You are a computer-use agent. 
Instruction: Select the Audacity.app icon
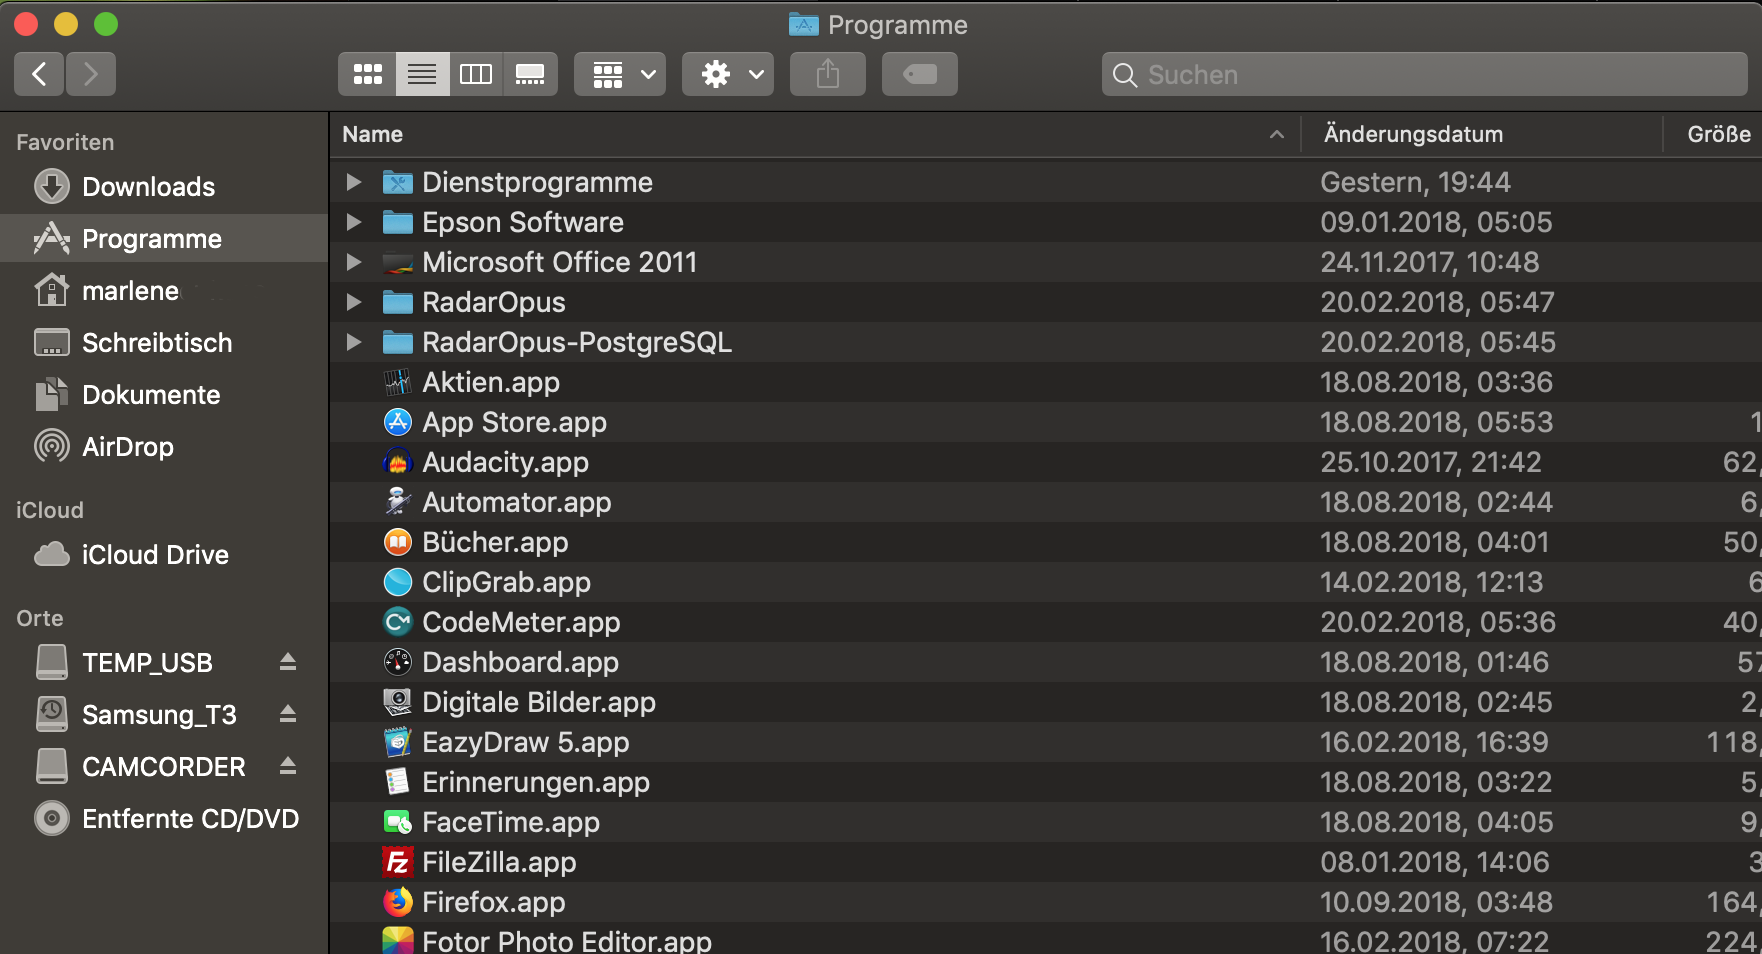pos(398,462)
